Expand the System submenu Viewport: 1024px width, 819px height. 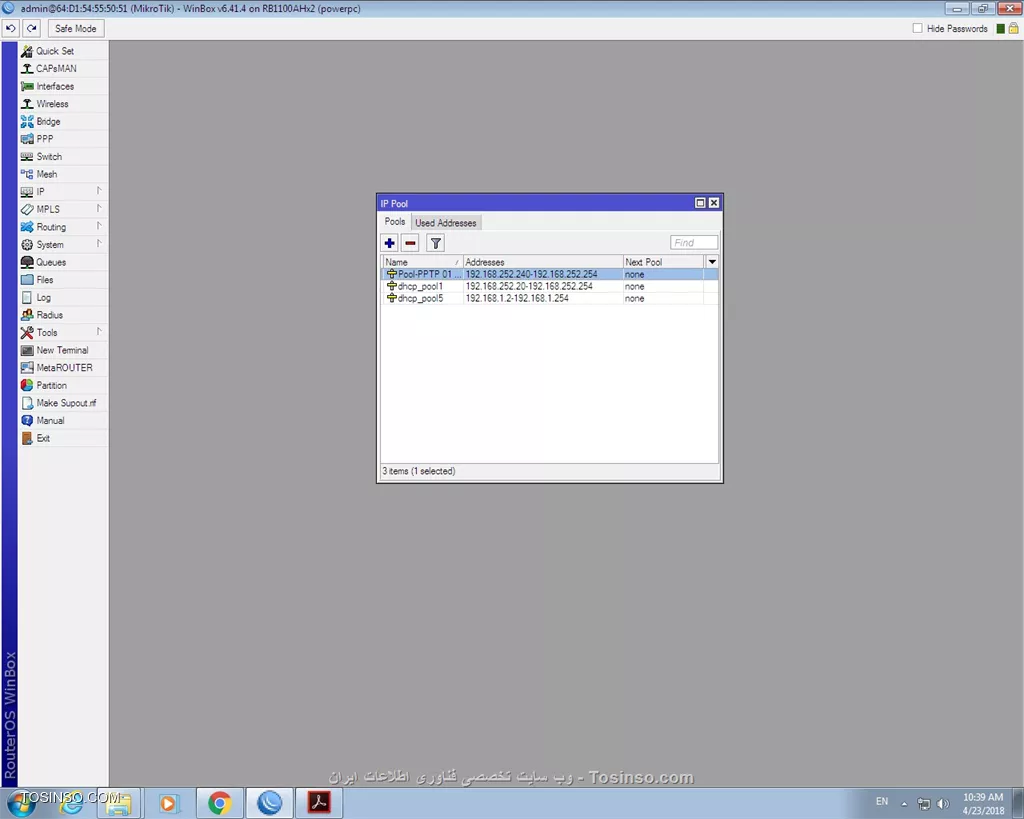coord(63,244)
